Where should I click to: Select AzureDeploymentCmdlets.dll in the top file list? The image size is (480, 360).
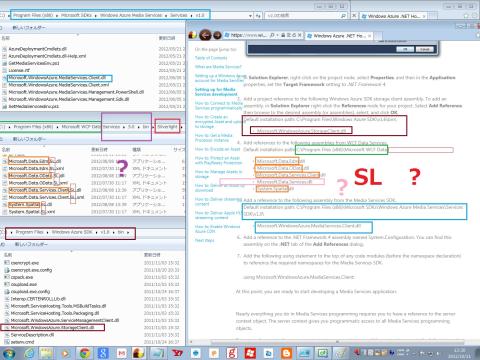coord(37,49)
